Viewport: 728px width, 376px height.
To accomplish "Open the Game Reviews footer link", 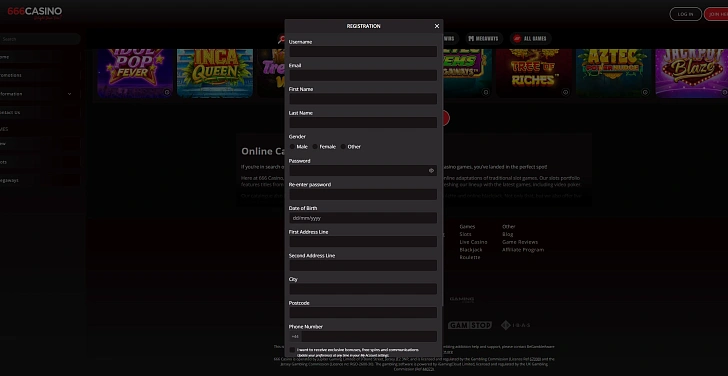I will tap(520, 242).
